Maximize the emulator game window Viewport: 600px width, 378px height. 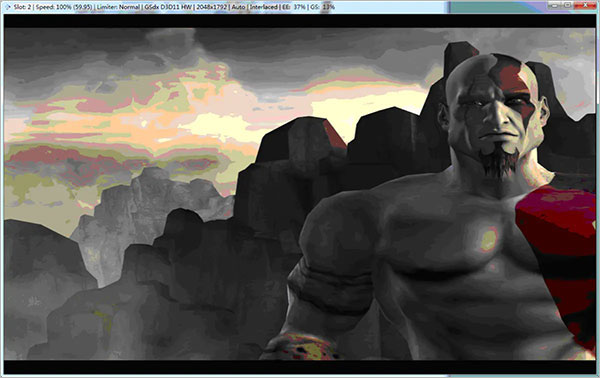pyautogui.click(x=567, y=5)
